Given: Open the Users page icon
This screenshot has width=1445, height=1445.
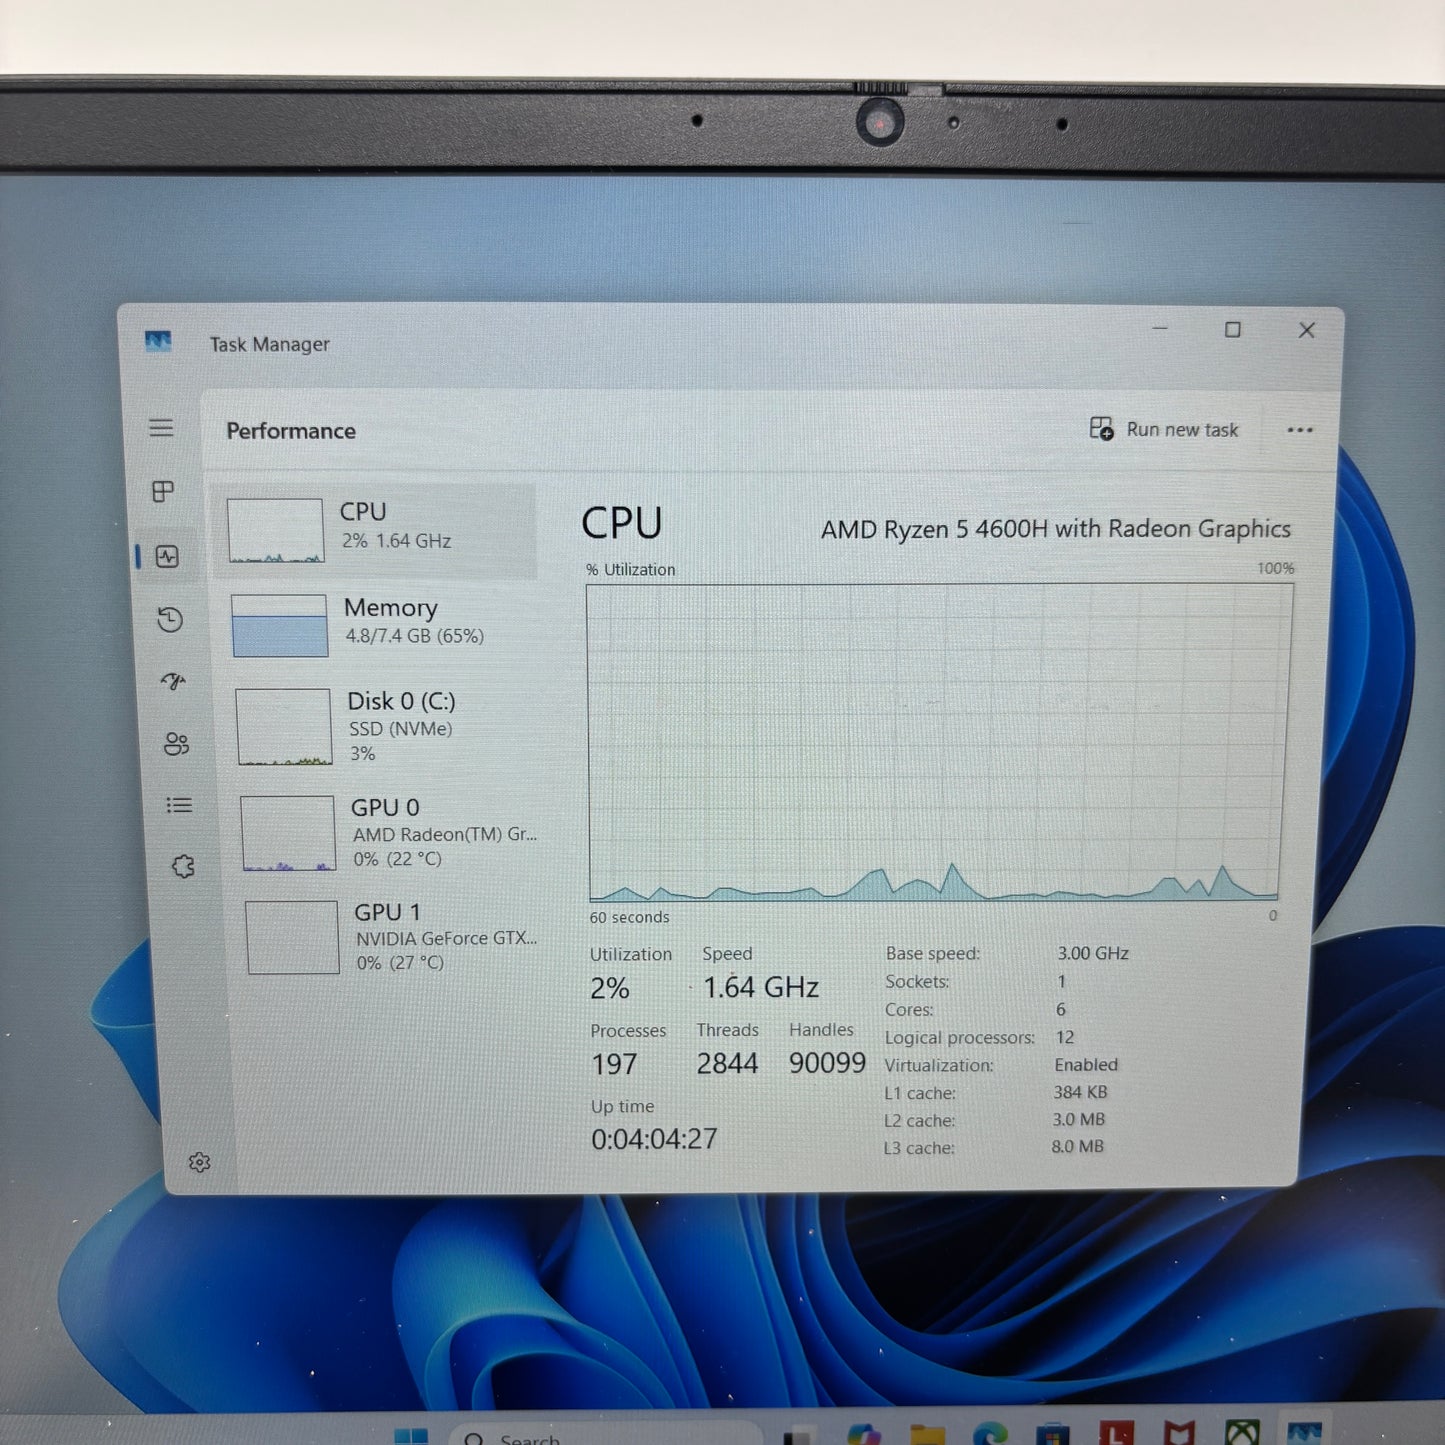Looking at the screenshot, I should click(x=176, y=744).
